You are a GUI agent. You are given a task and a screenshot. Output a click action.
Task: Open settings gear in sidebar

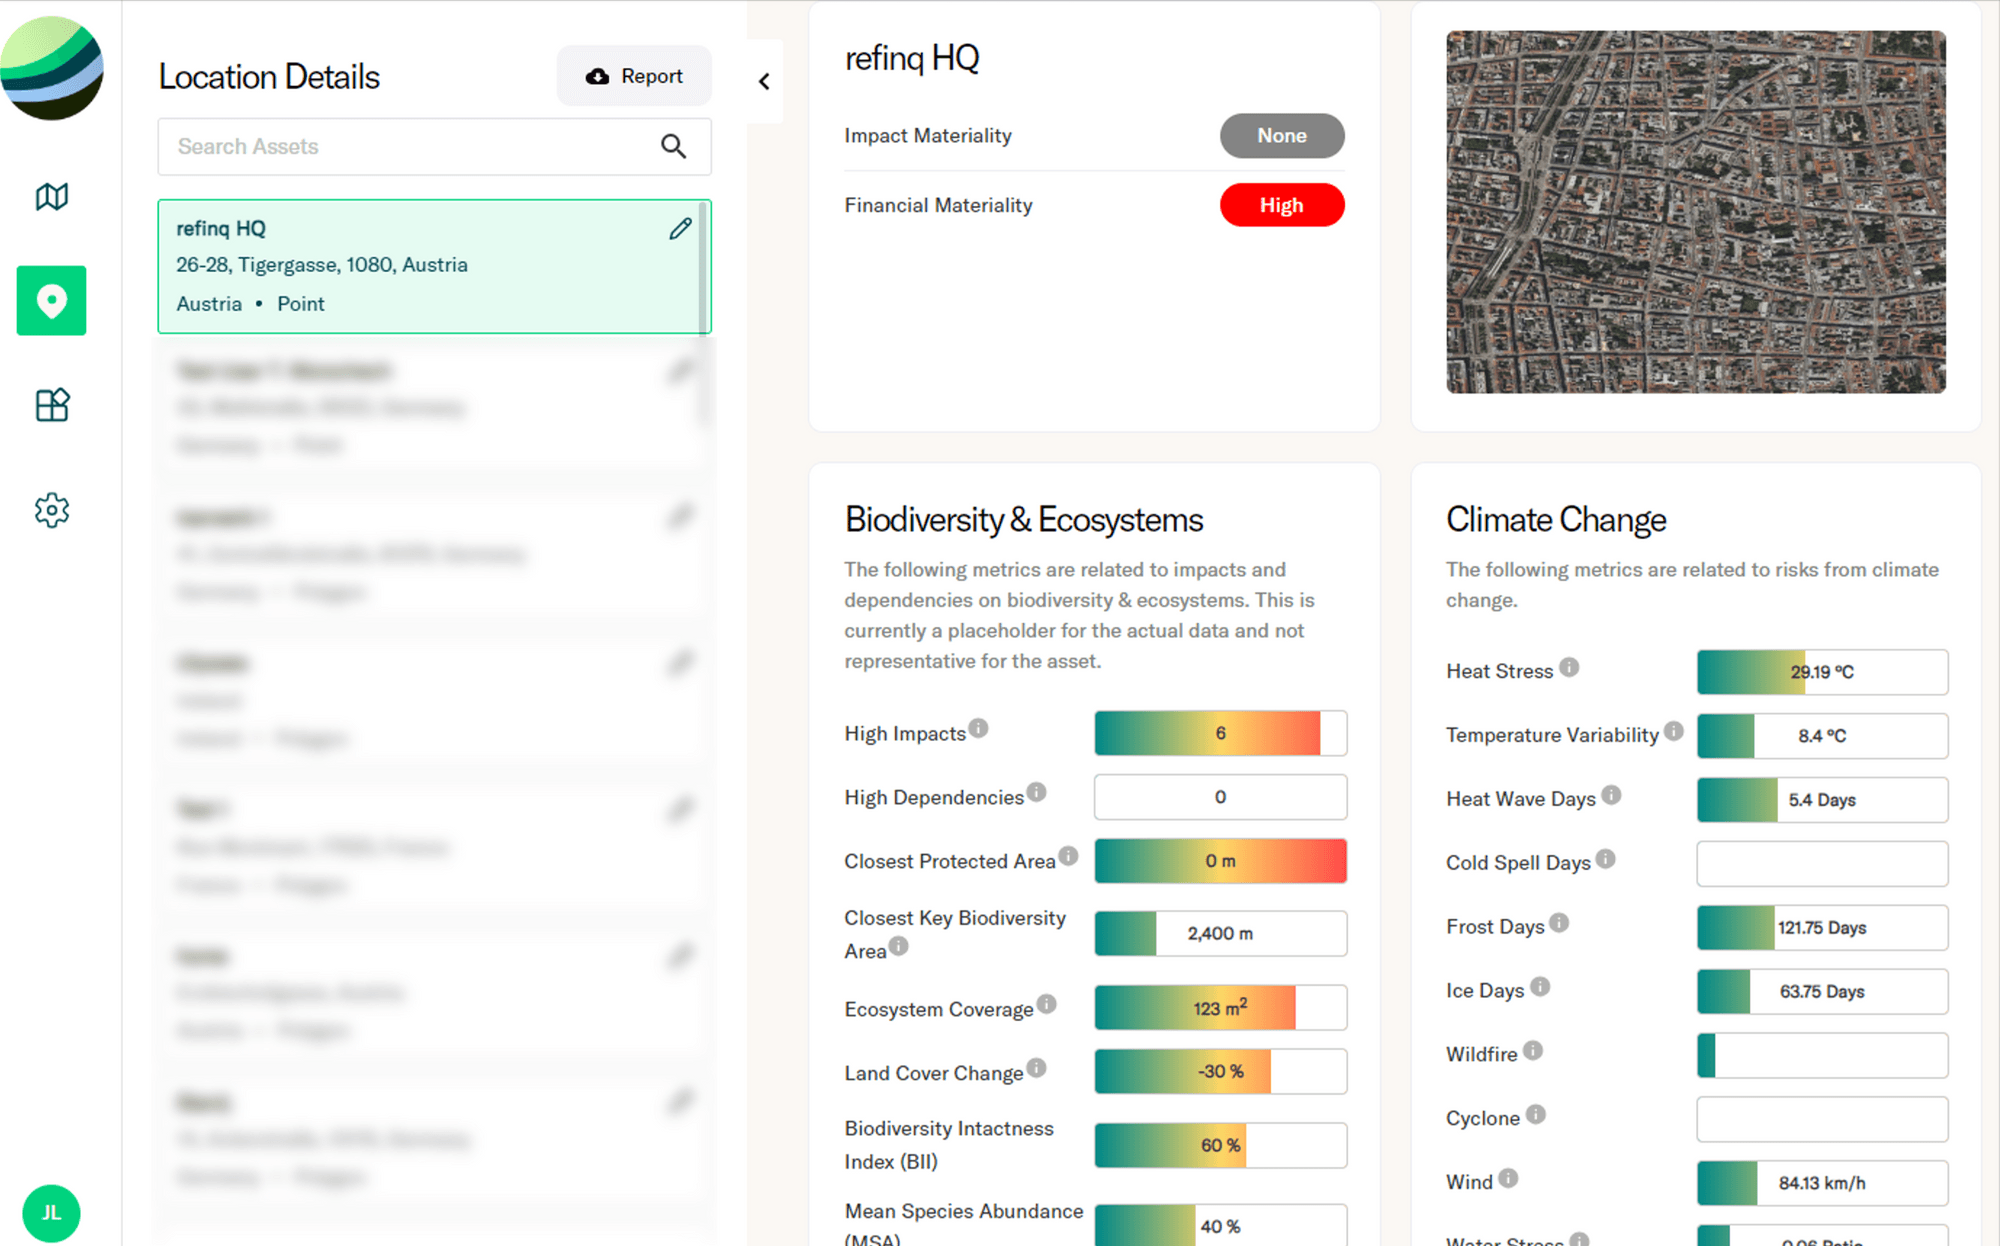[51, 510]
